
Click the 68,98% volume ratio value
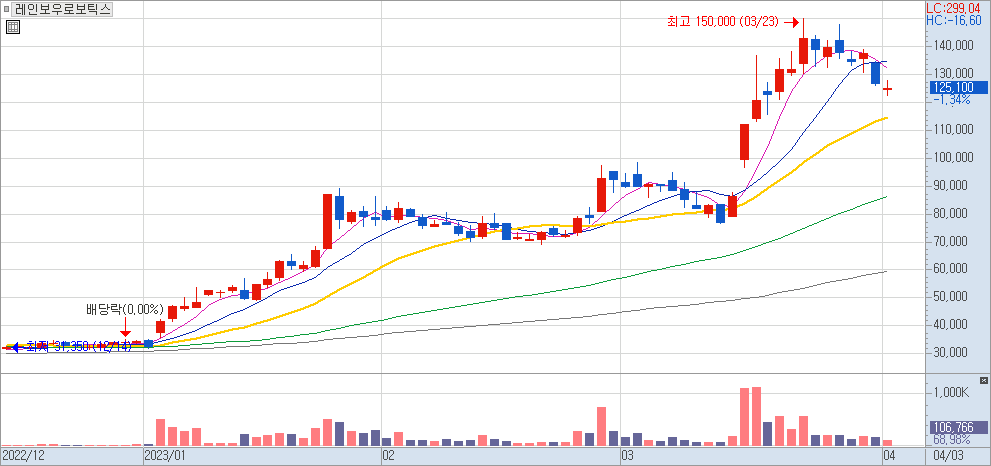click(951, 439)
